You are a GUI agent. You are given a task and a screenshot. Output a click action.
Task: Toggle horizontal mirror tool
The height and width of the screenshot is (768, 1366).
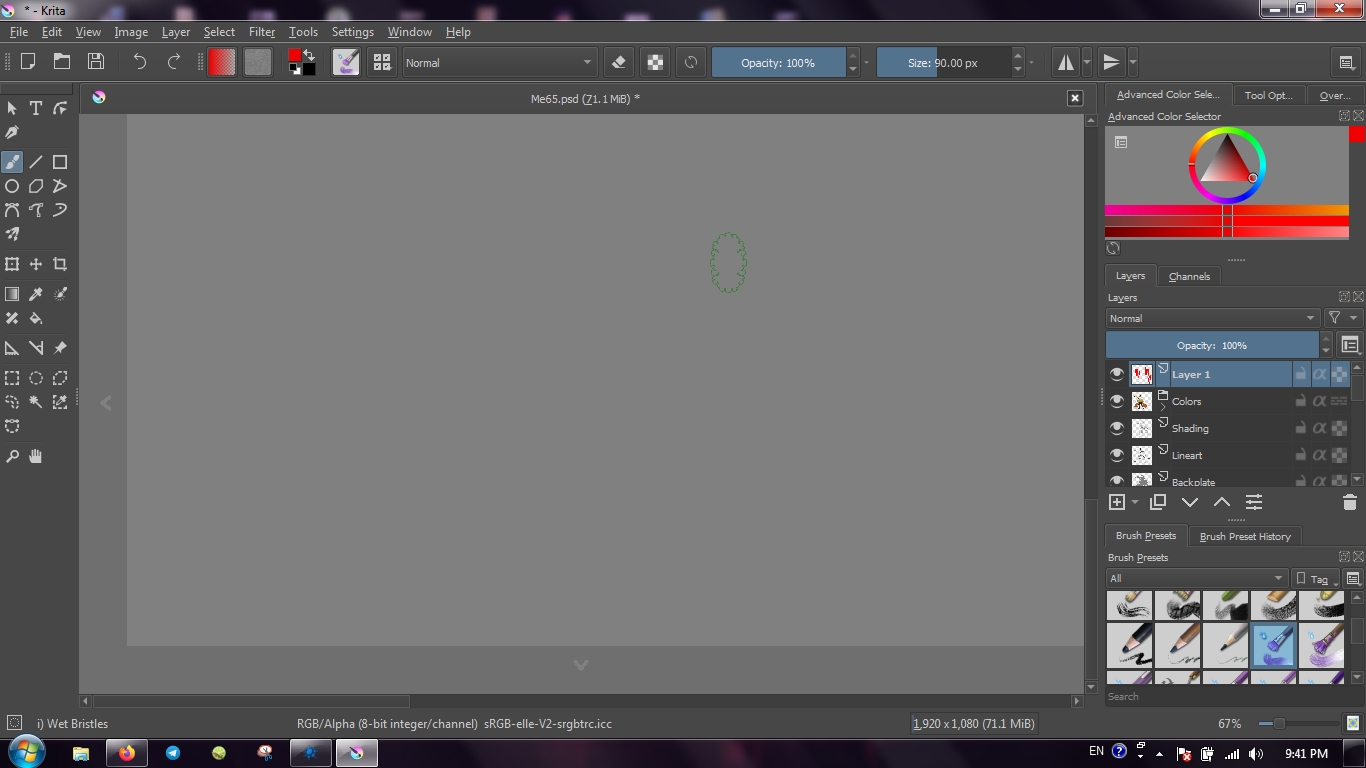[1066, 62]
